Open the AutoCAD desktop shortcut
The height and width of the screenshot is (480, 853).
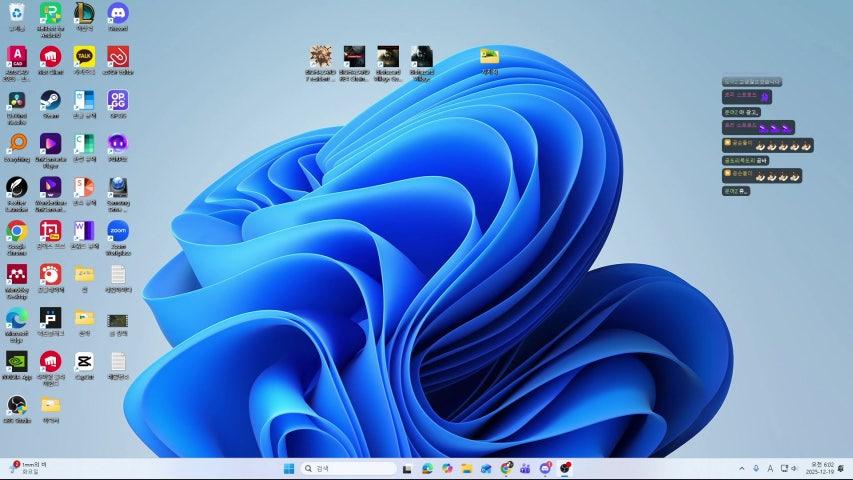tap(16, 56)
